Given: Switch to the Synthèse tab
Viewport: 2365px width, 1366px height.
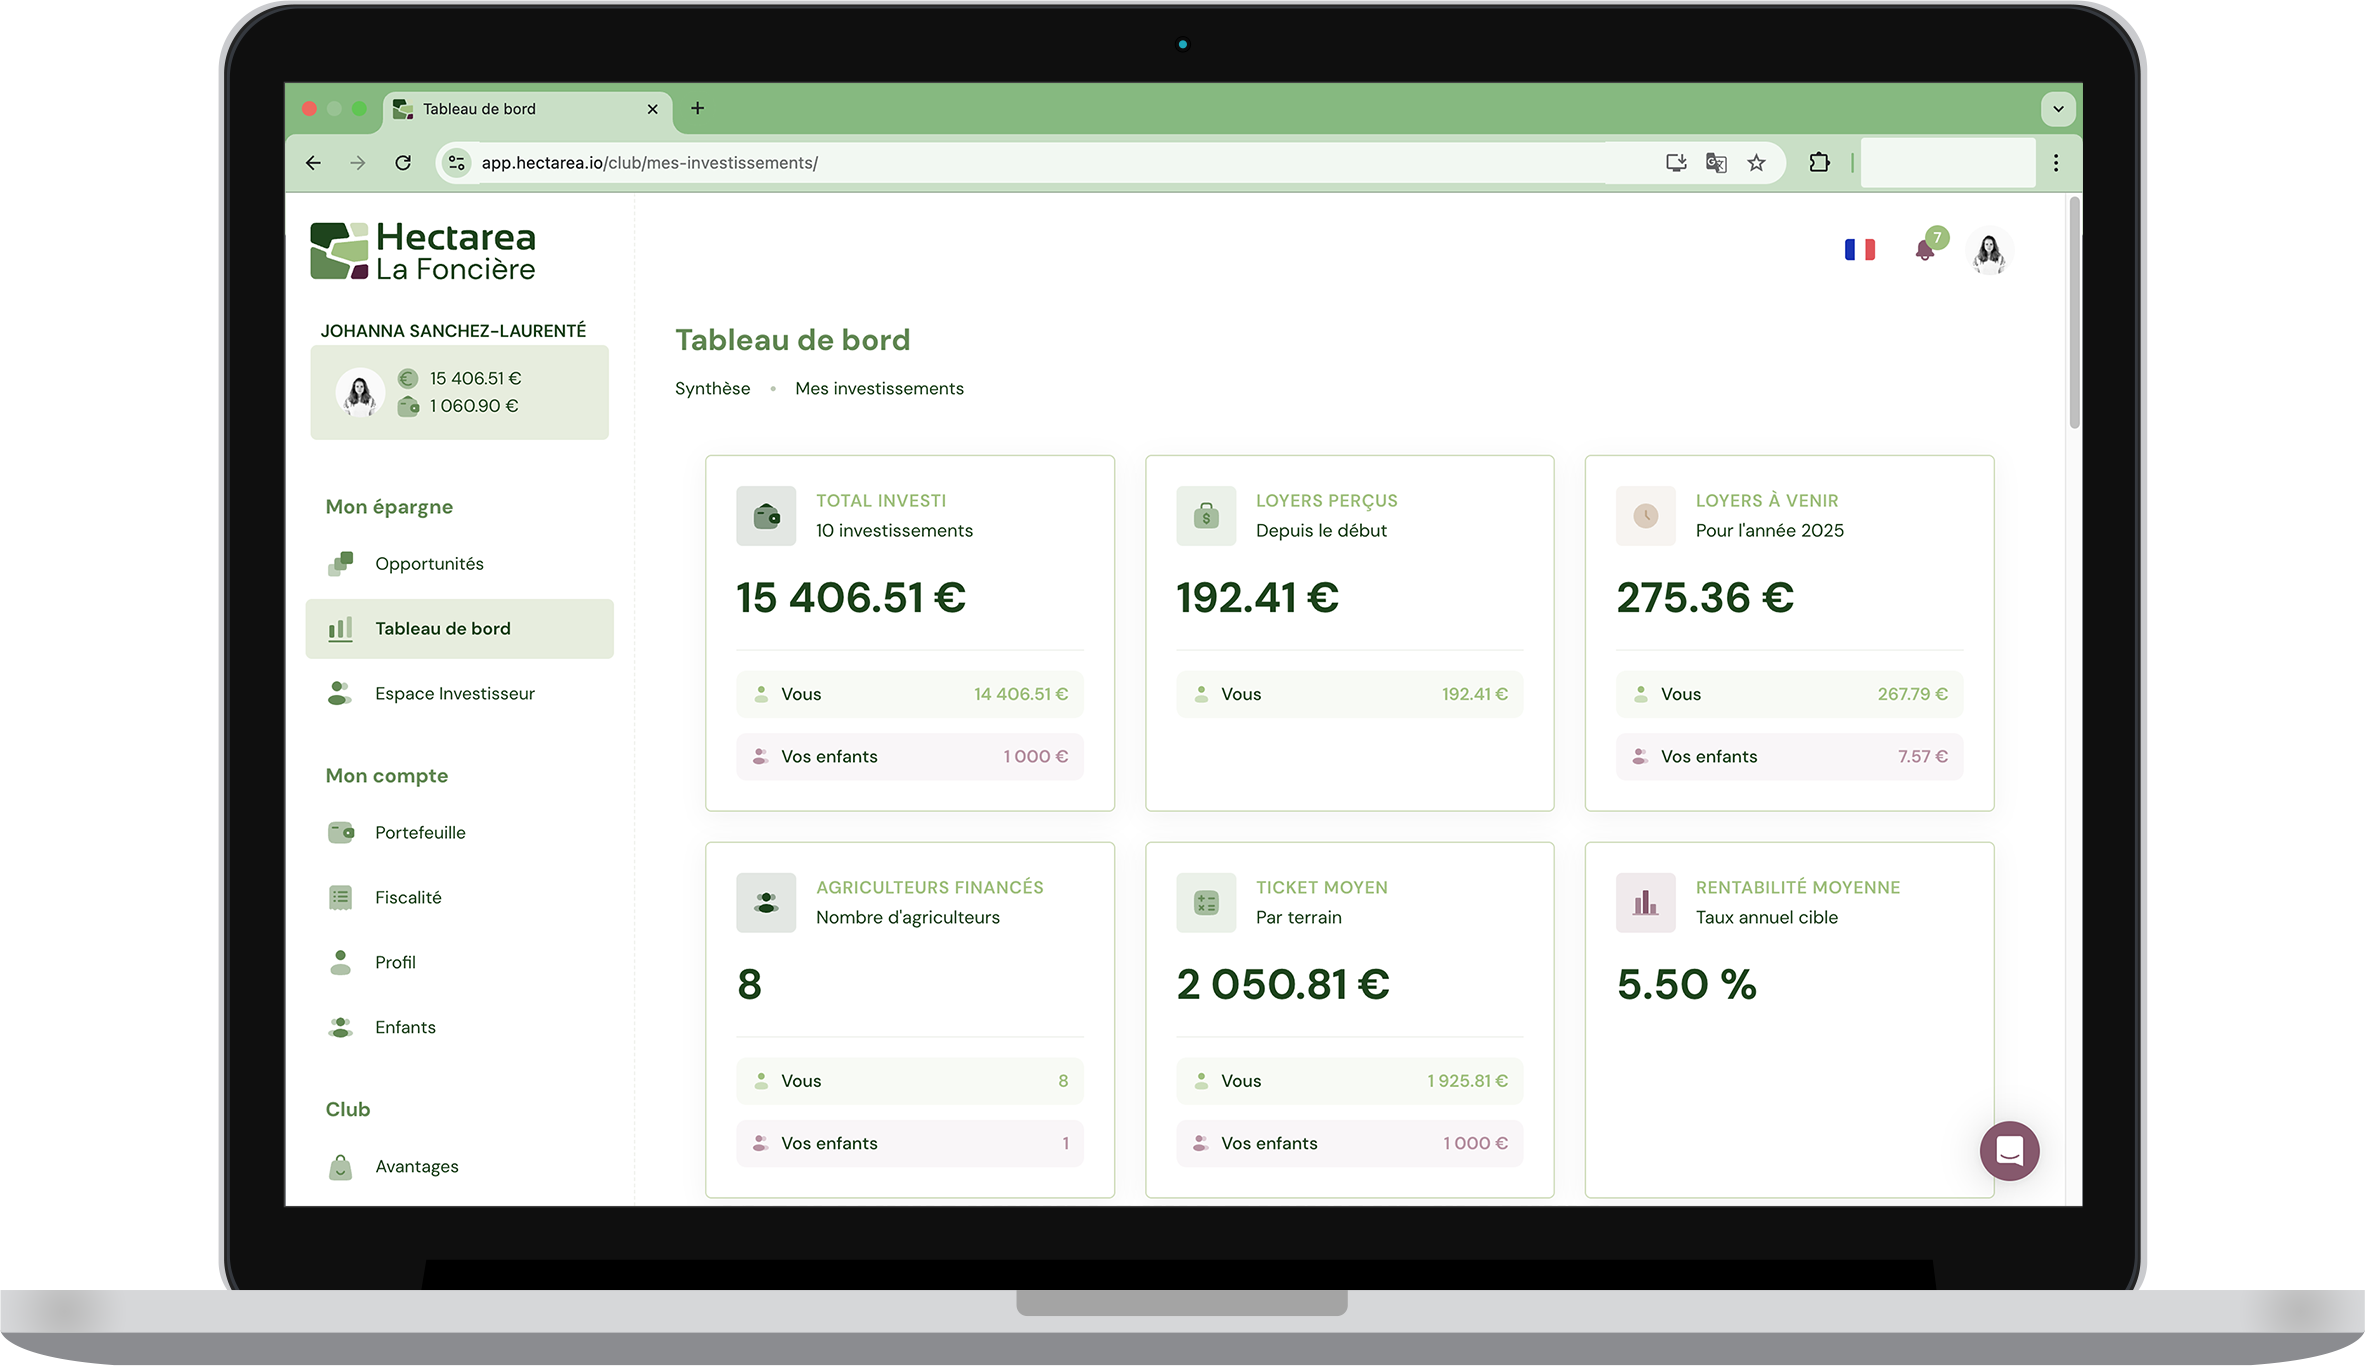Looking at the screenshot, I should pos(712,389).
